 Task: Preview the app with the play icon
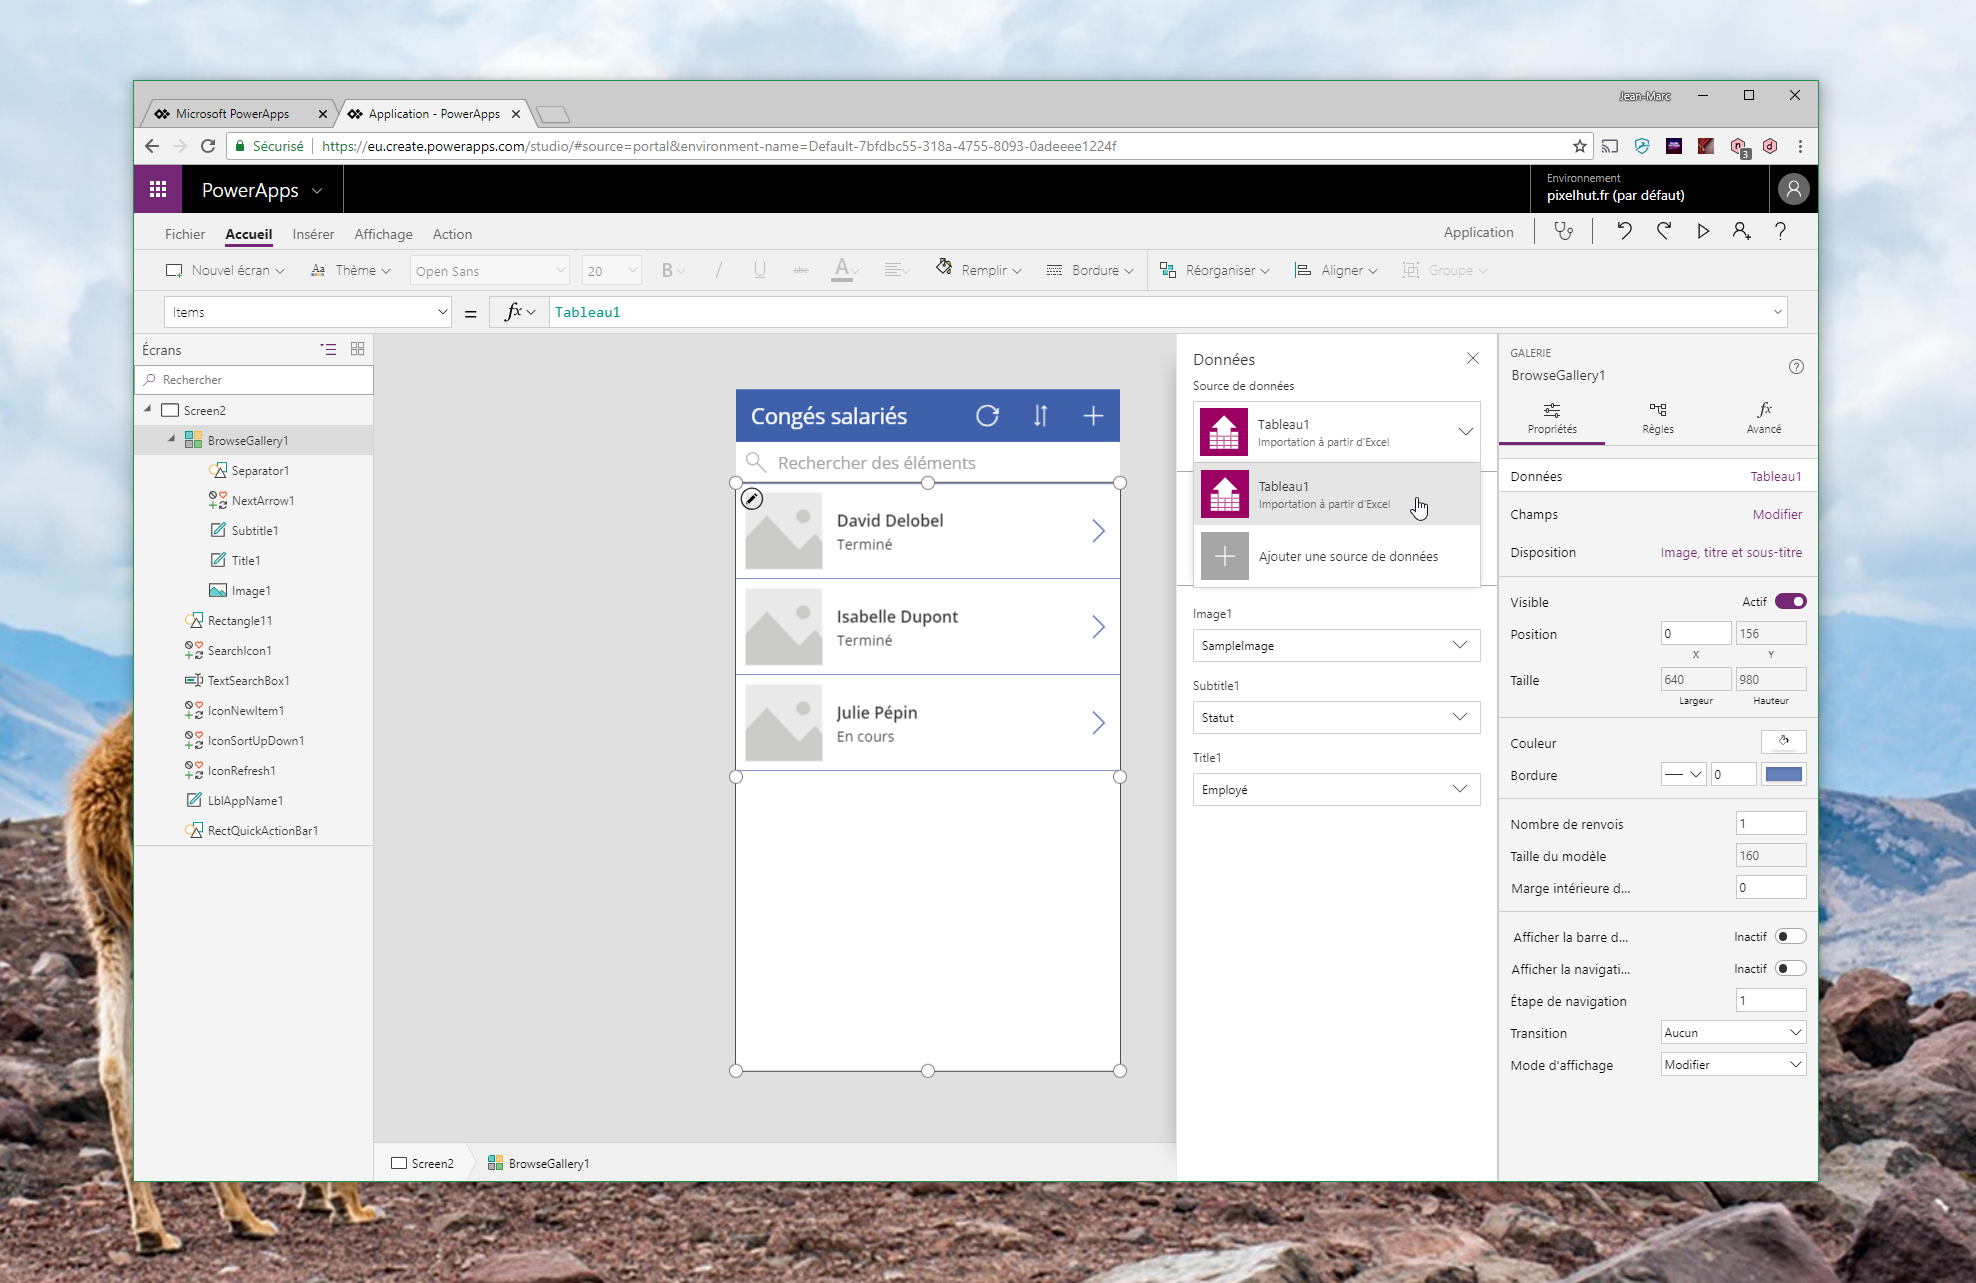(x=1703, y=232)
